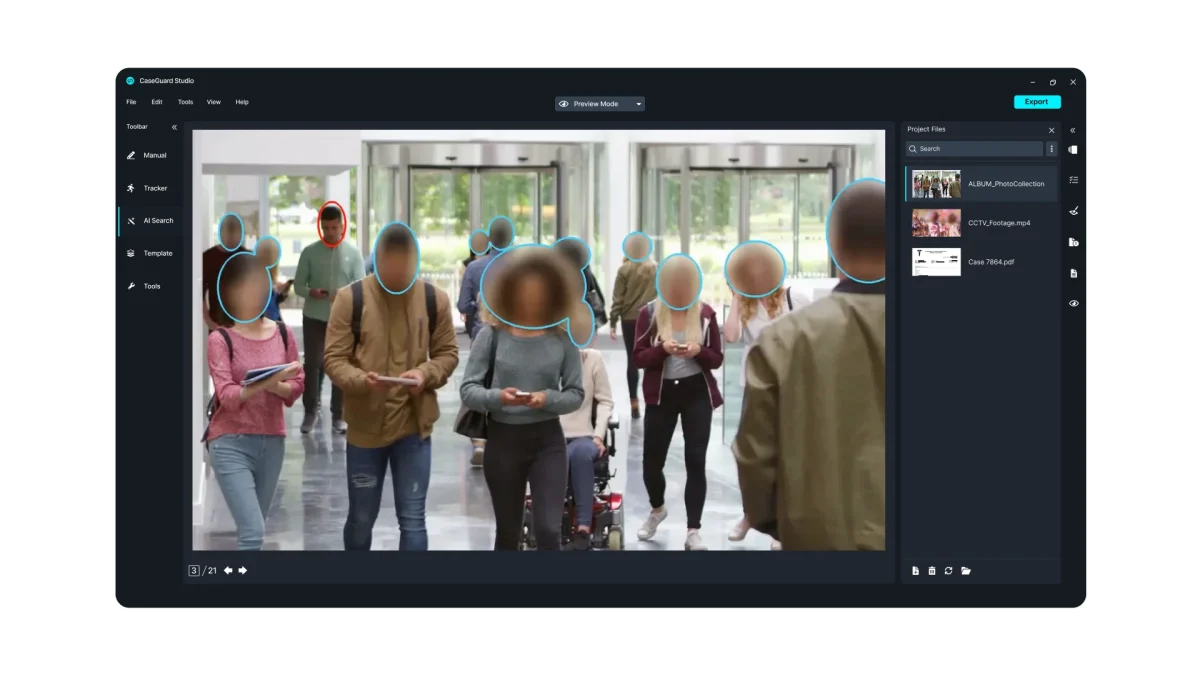Open the Tools wrench section
1200x675 pixels.
pyautogui.click(x=144, y=286)
